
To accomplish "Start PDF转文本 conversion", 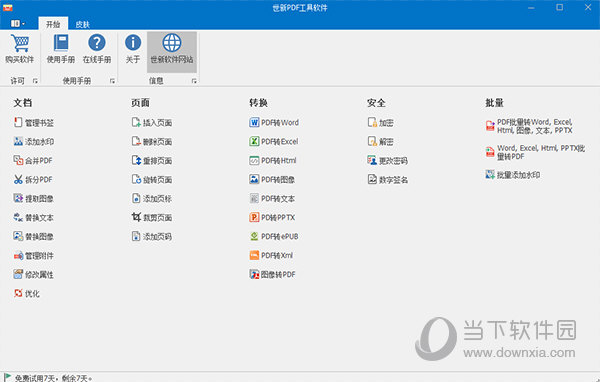I will (x=272, y=198).
